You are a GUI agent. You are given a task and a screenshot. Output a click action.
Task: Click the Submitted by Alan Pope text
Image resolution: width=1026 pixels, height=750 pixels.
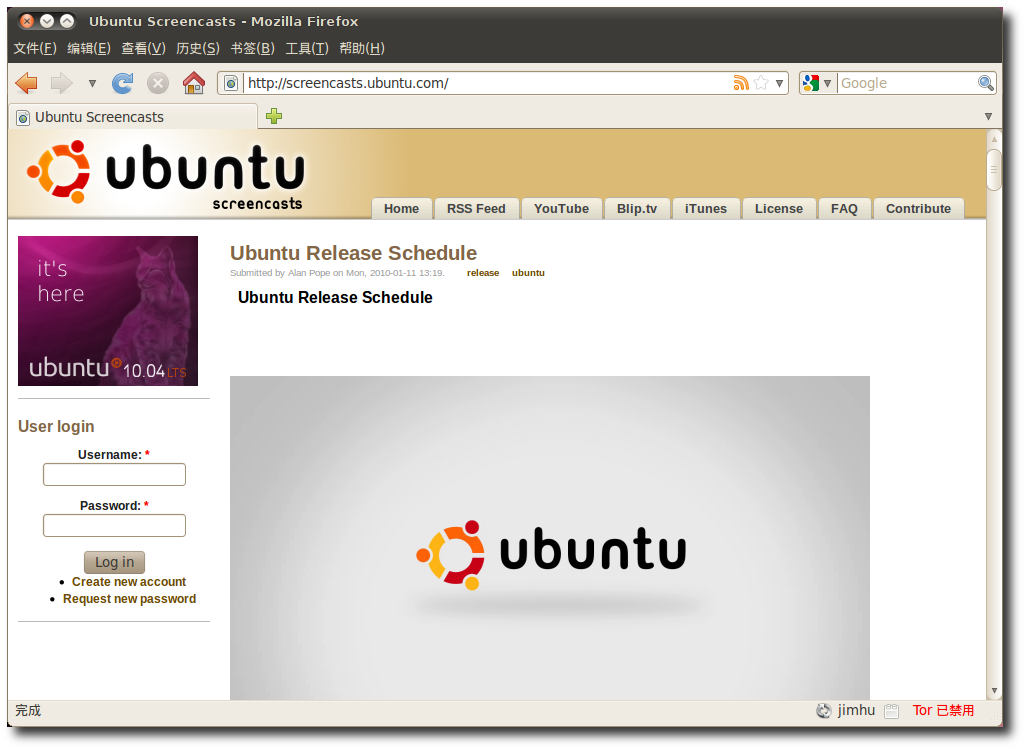[x=337, y=273]
